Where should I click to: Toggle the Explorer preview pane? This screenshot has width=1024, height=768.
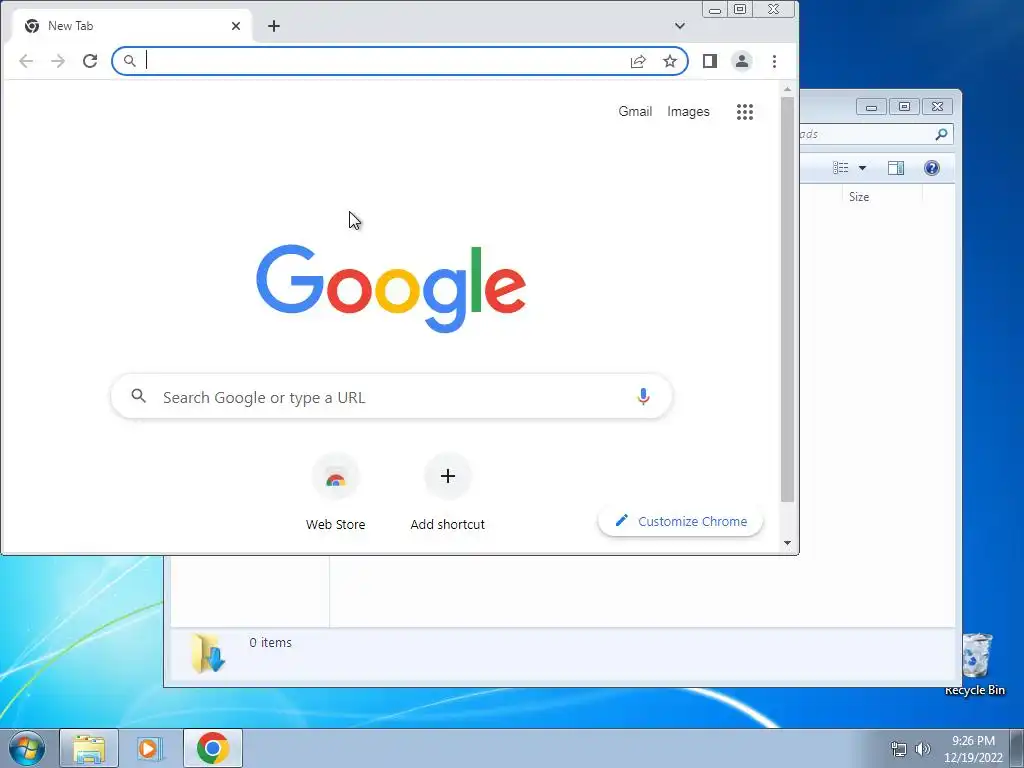(x=896, y=168)
